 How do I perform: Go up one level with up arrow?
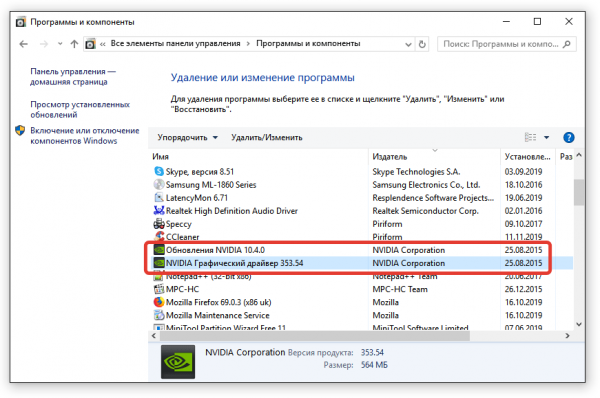pos(74,44)
